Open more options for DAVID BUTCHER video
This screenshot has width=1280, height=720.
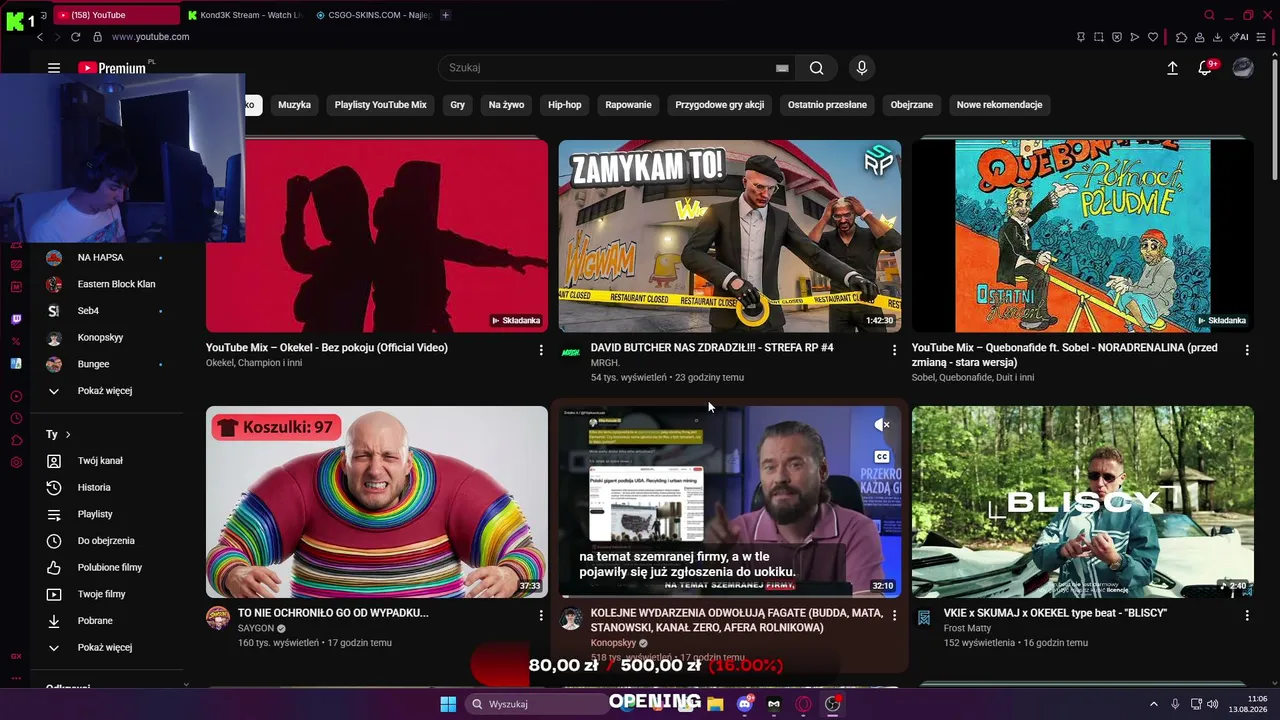pyautogui.click(x=894, y=350)
